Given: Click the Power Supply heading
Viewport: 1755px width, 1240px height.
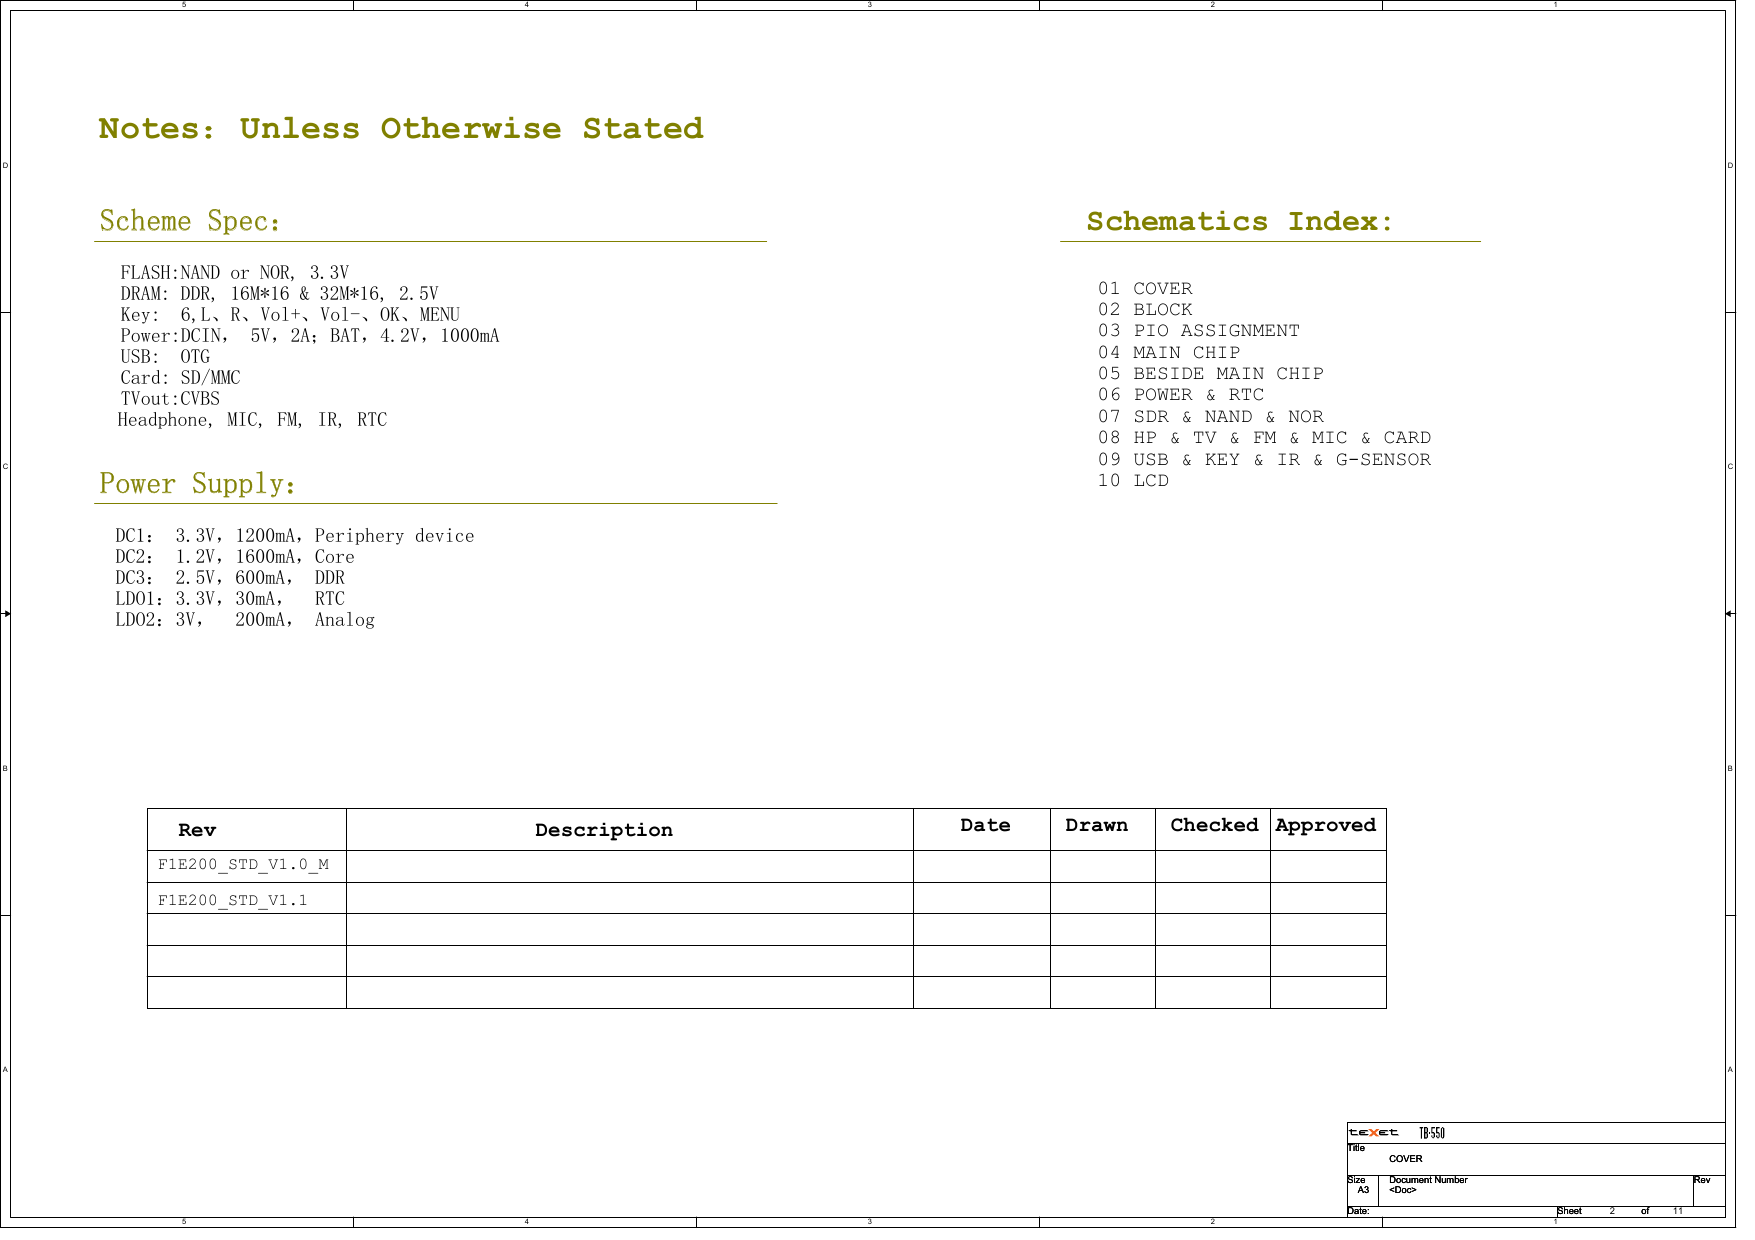Looking at the screenshot, I should click(x=195, y=484).
